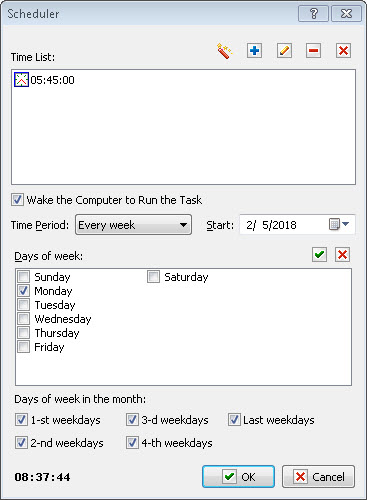Uncheck the Monday checkbox
Screen dimensions: 367x500
(24, 291)
